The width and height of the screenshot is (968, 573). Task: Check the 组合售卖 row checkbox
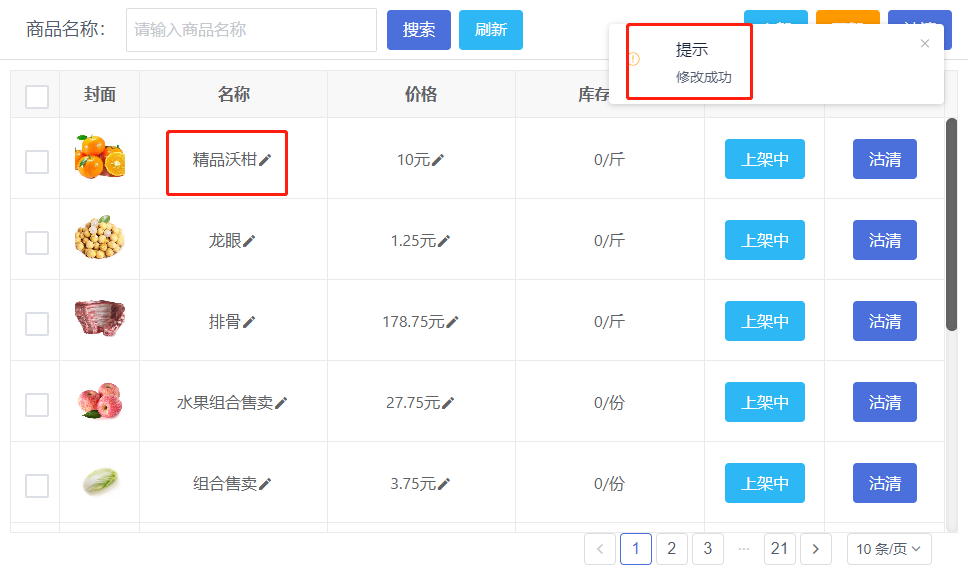(x=37, y=486)
